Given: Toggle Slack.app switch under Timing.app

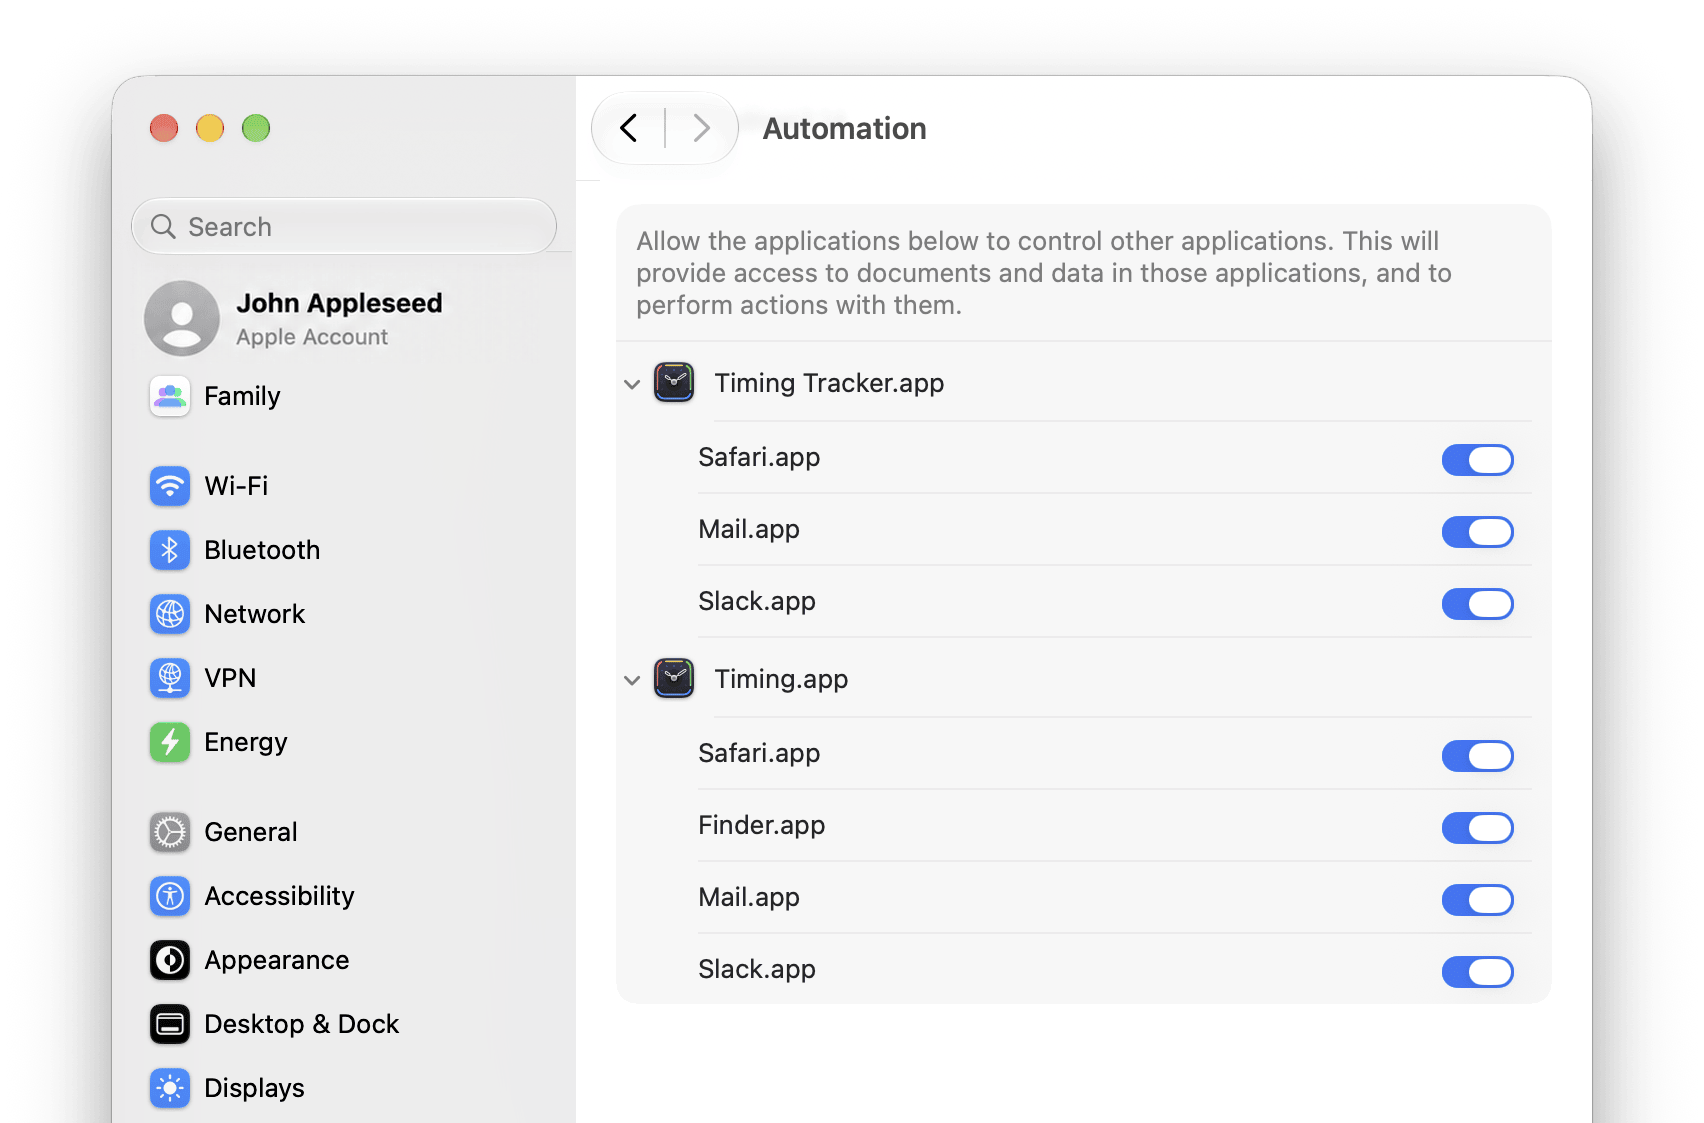Looking at the screenshot, I should click(1477, 972).
